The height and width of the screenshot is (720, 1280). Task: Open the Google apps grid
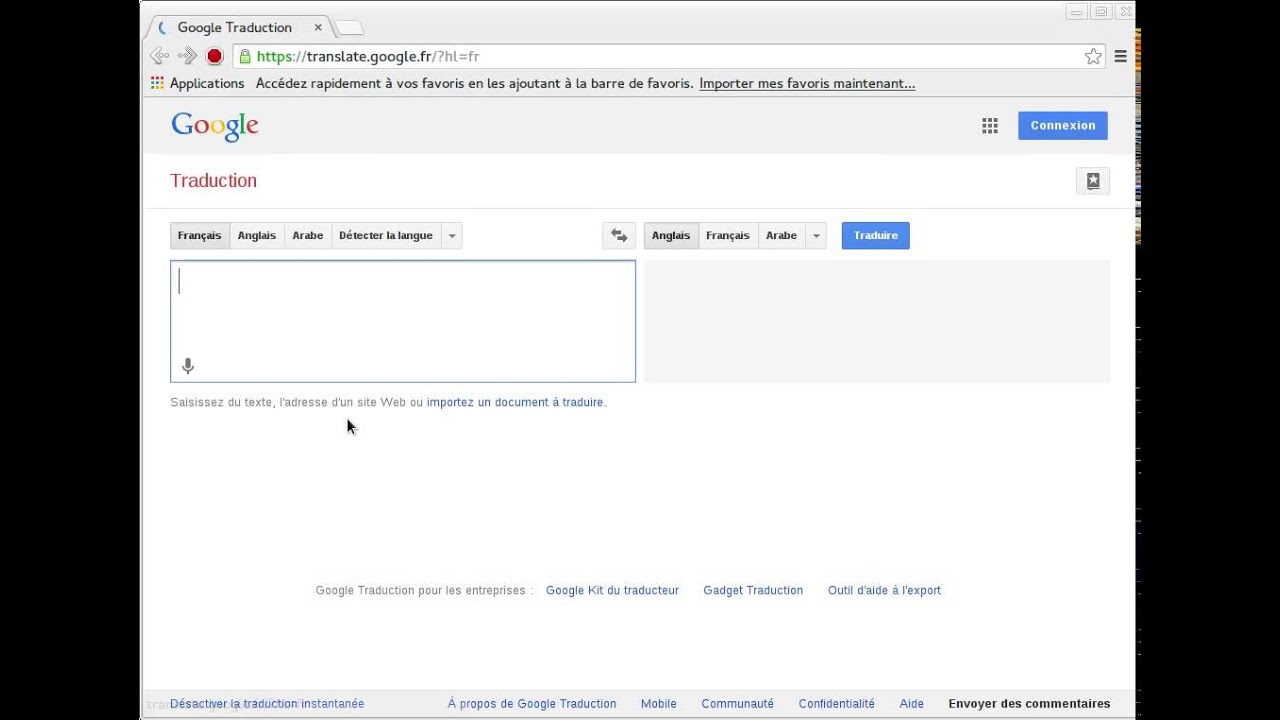coord(990,125)
